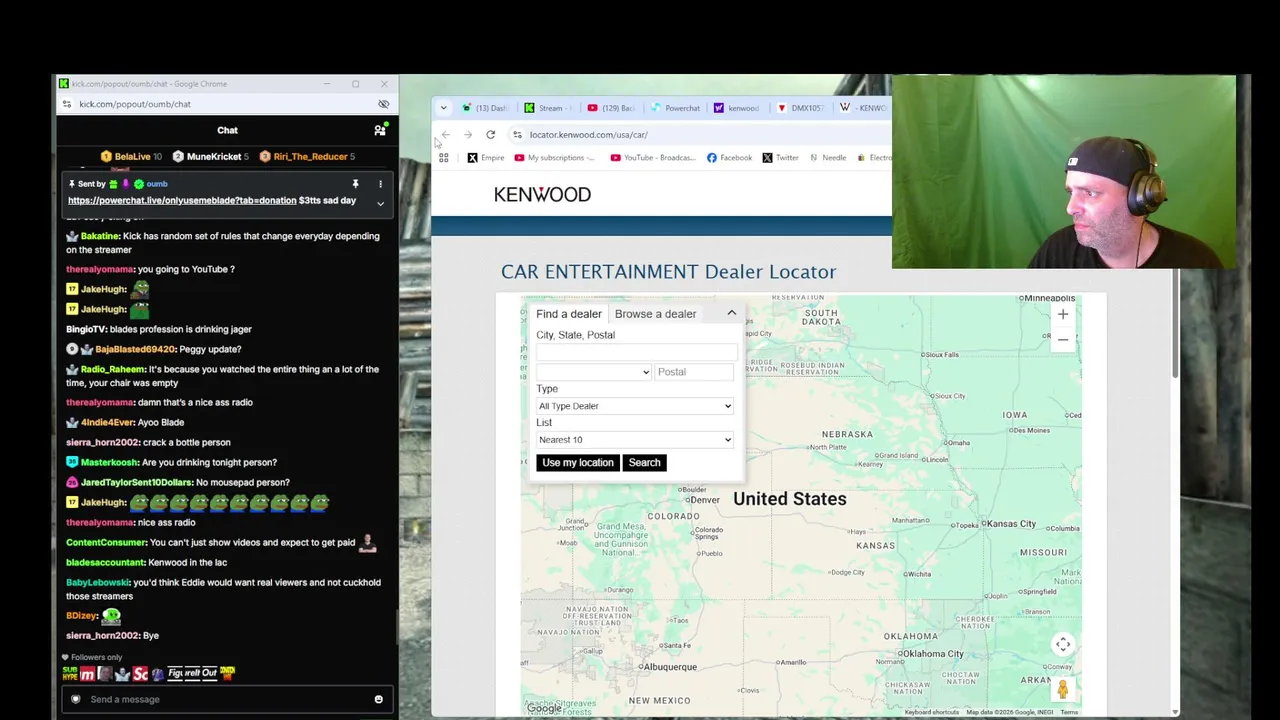
Task: Switch to the Stream tab
Action: pyautogui.click(x=550, y=108)
